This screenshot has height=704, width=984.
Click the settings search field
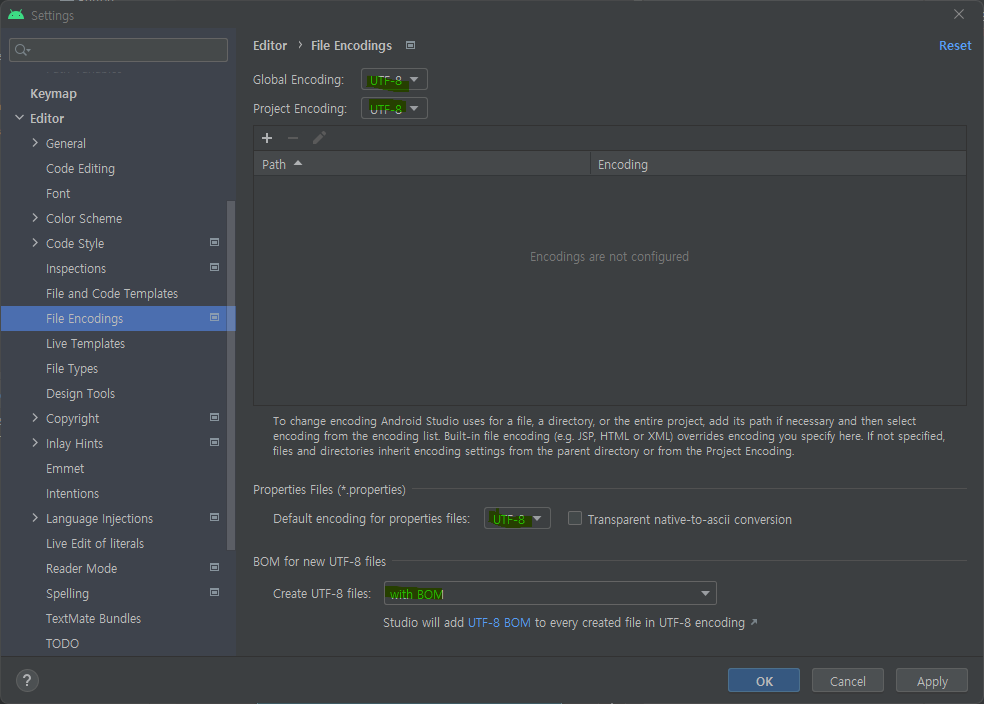[x=119, y=50]
